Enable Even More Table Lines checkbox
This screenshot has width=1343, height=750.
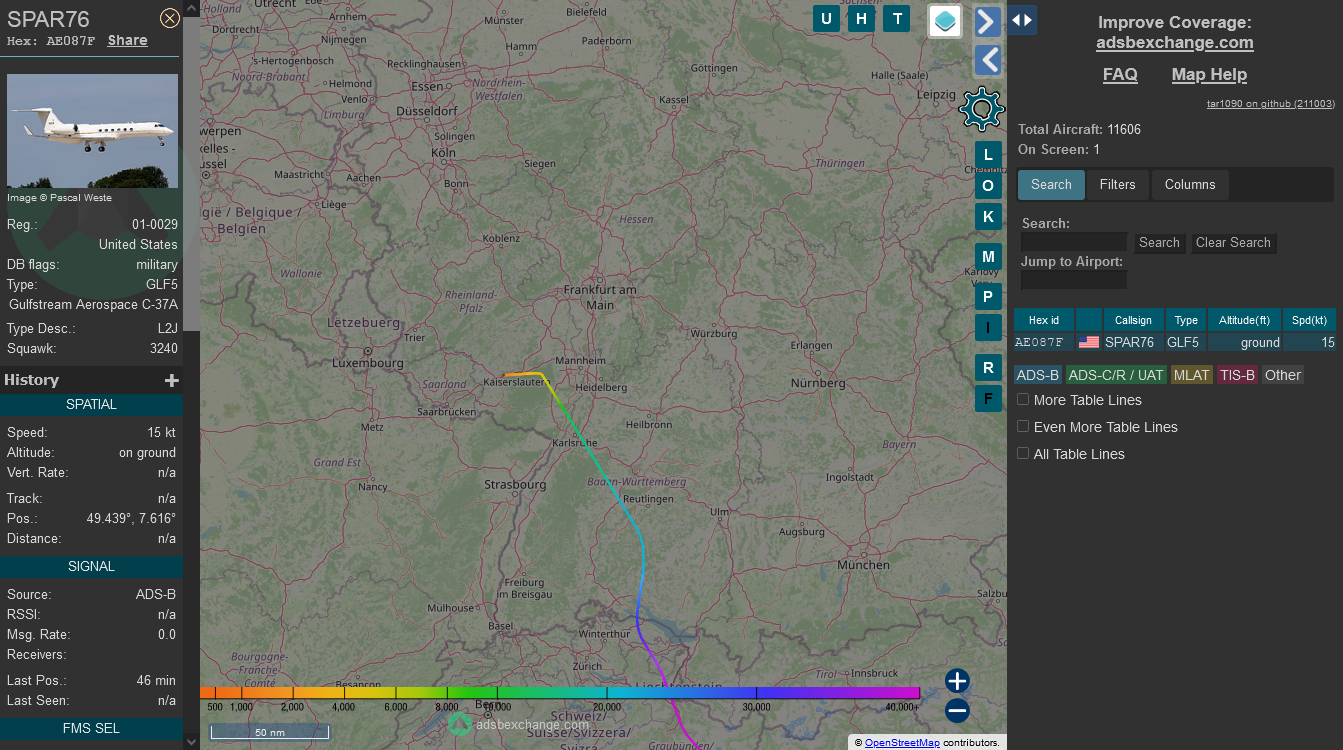[x=1023, y=426]
